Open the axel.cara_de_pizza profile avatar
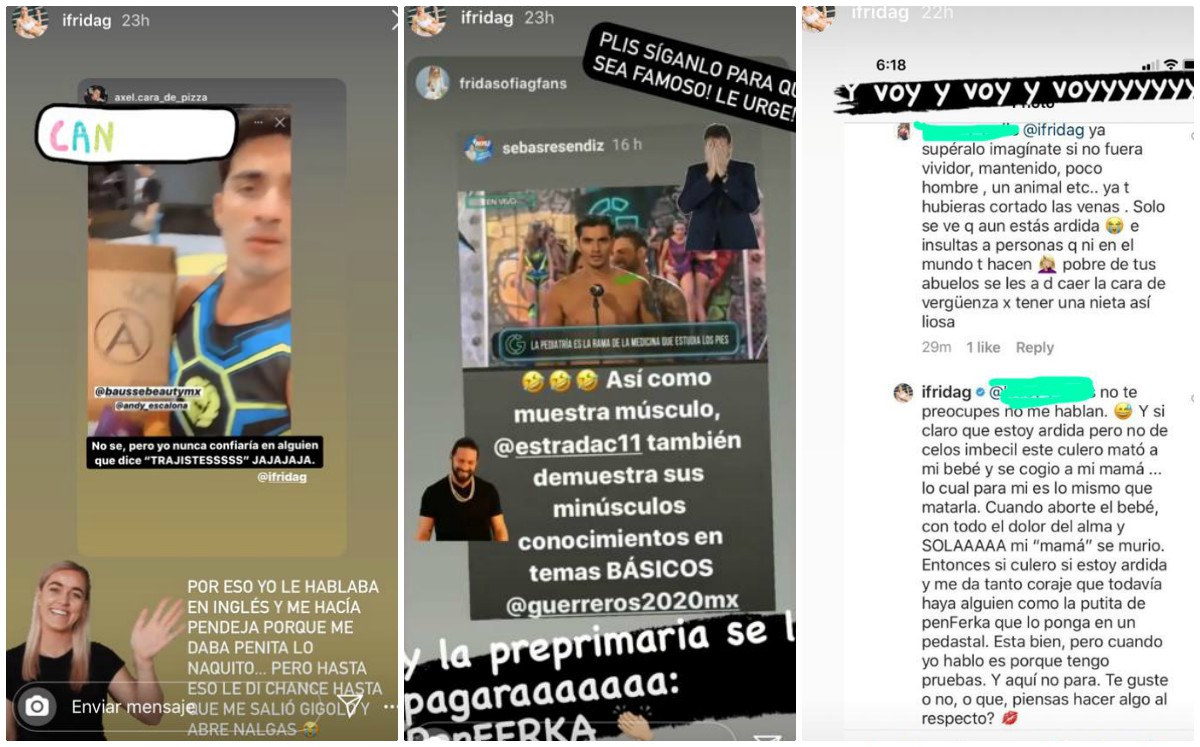Viewport: 1200px width, 747px height. click(96, 96)
